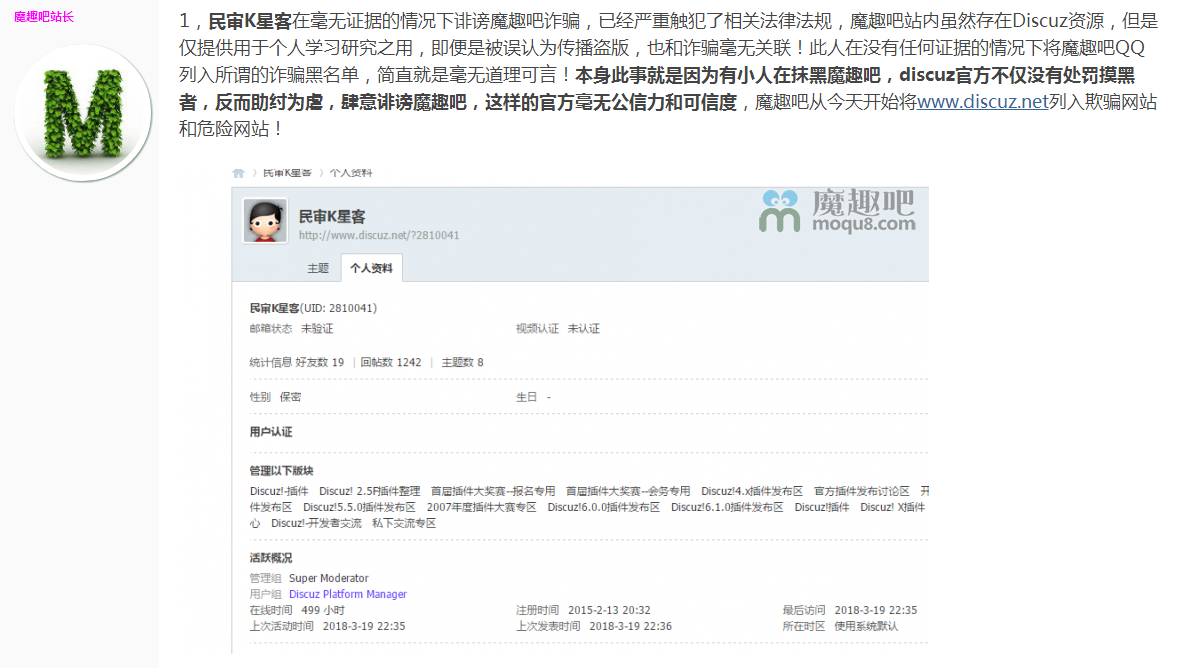Viewport: 1177px width, 668px height.
Task: Open the Discuz!6.0.0插件发布区 forum
Action: [x=604, y=507]
